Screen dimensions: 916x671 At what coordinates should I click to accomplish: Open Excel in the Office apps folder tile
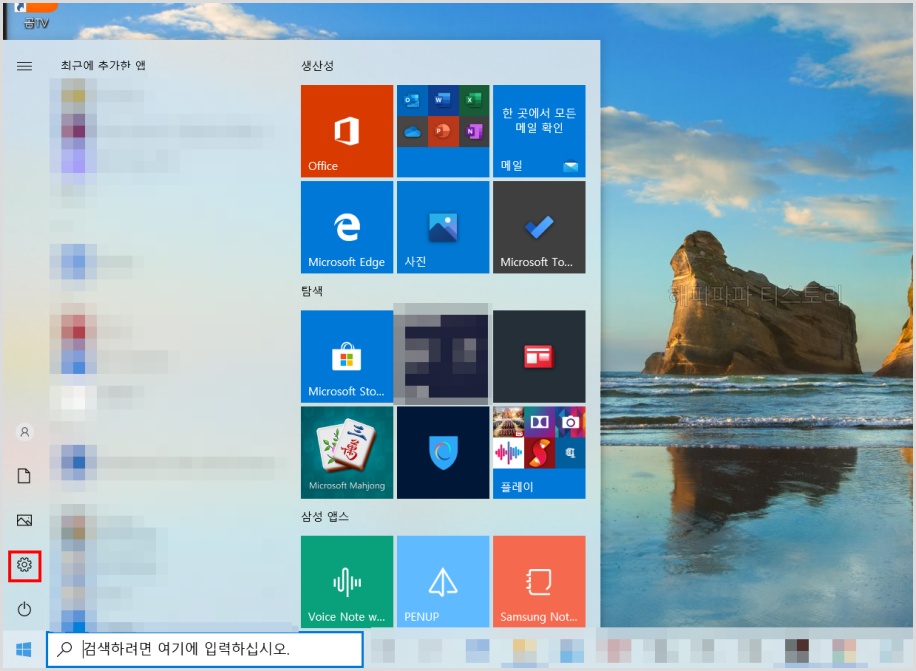474,100
